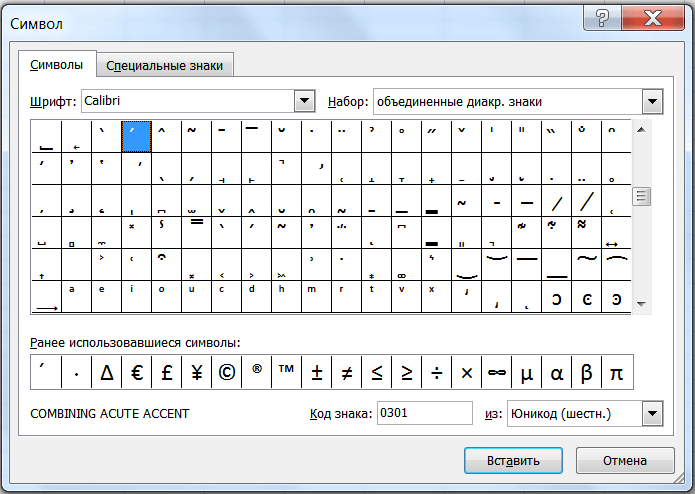
Task: Pick the not-equal ≠ symbol
Action: coord(347,373)
